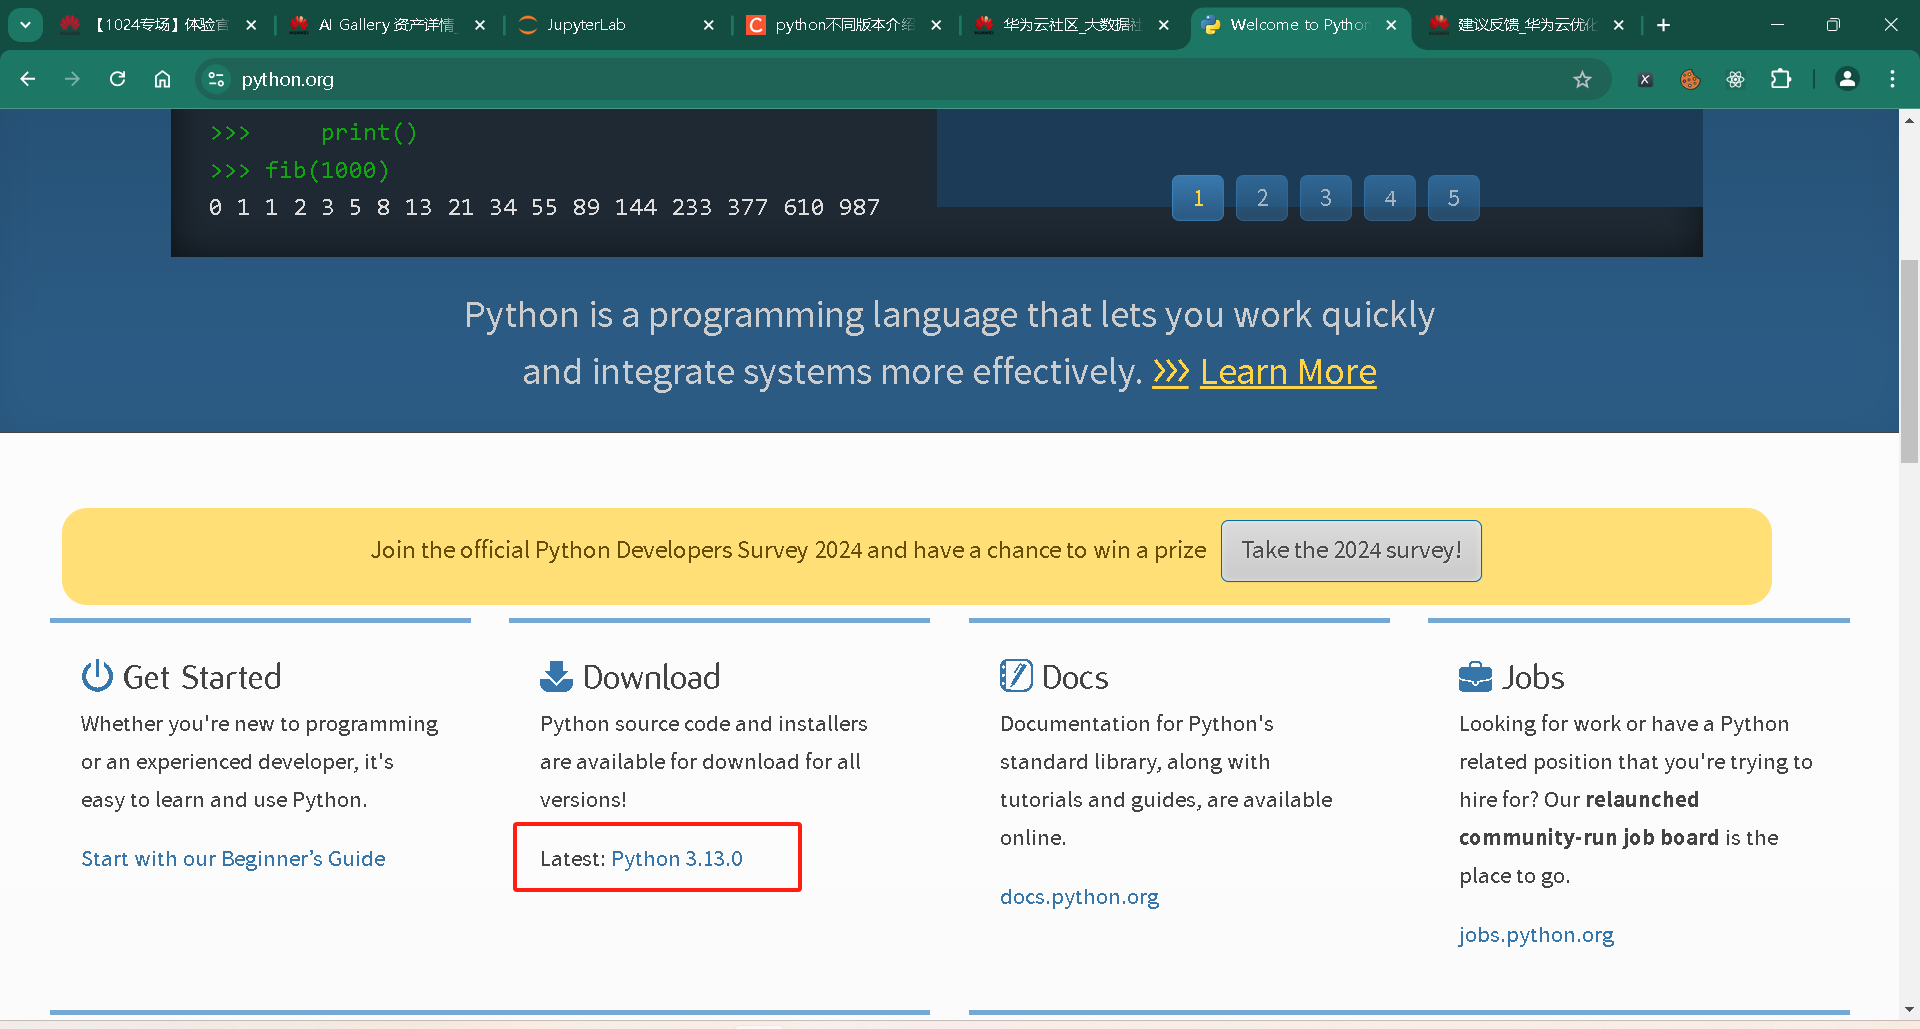Screen dimensions: 1920x1029
Task: Open the Beginner's Guide link
Action: coord(233,859)
